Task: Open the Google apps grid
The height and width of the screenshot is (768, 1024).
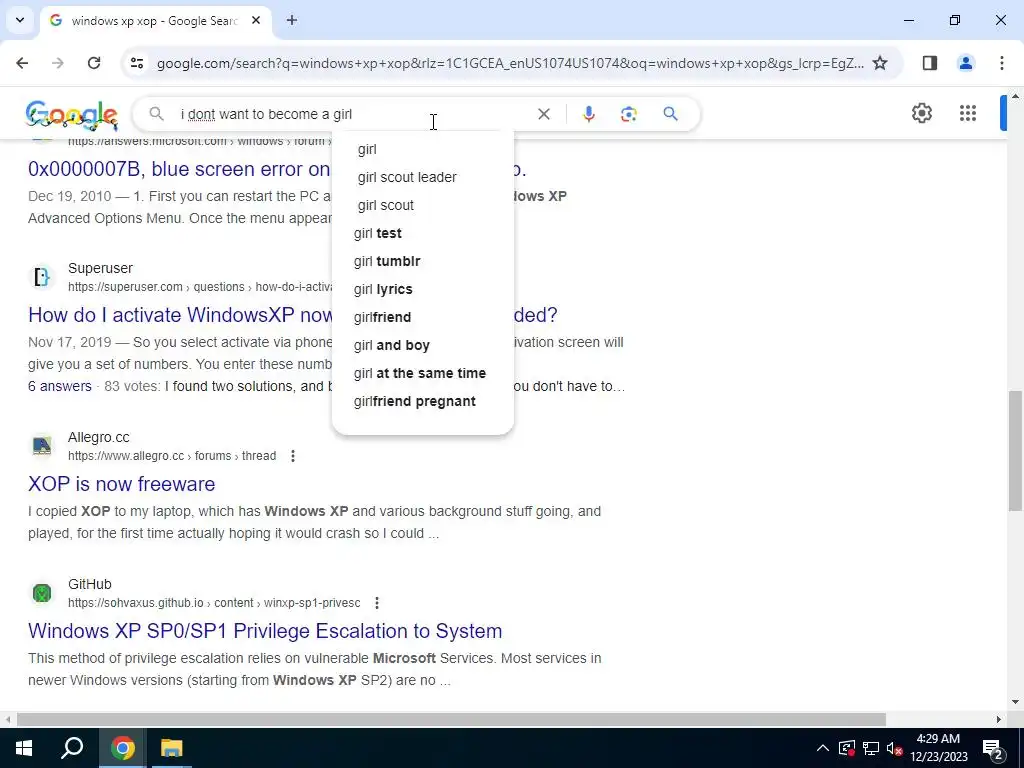Action: (x=968, y=113)
